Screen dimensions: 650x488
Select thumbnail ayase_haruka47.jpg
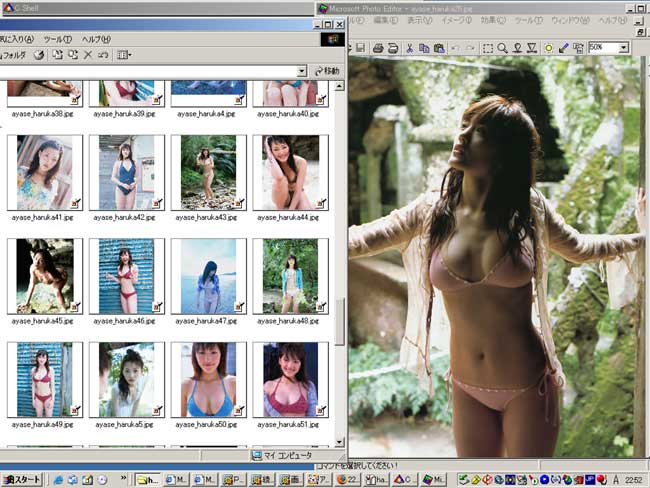pos(209,276)
